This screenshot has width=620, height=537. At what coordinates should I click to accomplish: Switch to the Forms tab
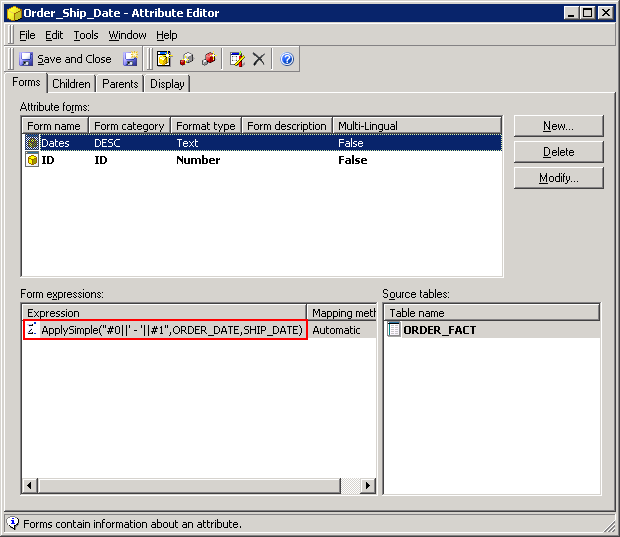(x=26, y=82)
